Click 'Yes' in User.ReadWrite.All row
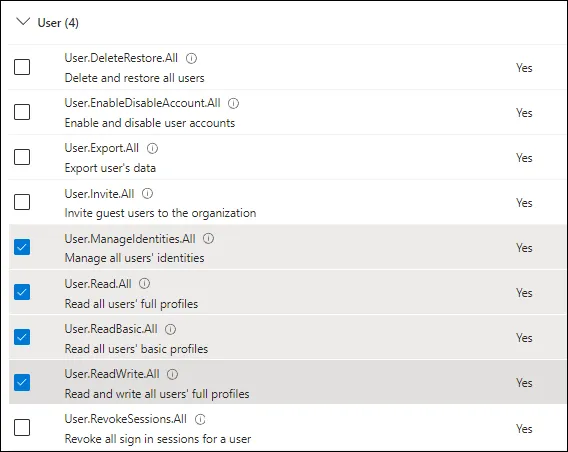The height and width of the screenshot is (452, 568). [524, 383]
